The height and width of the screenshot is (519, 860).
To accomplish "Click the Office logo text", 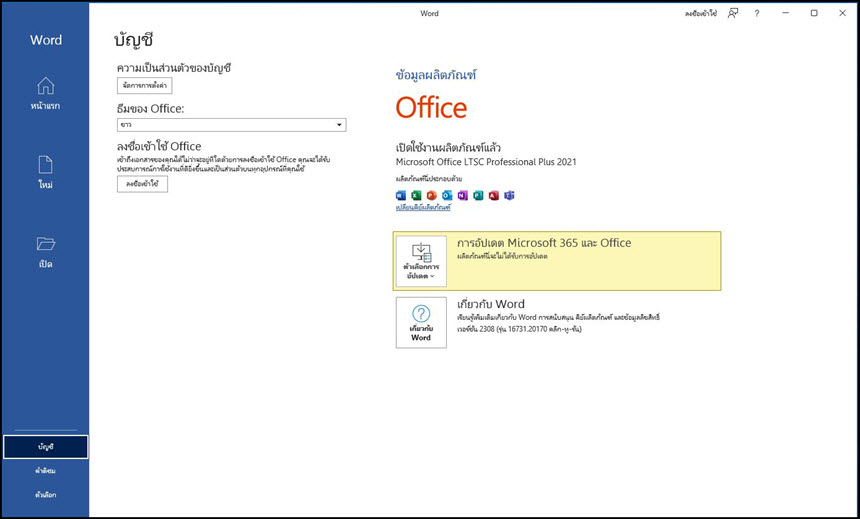I will [x=431, y=108].
